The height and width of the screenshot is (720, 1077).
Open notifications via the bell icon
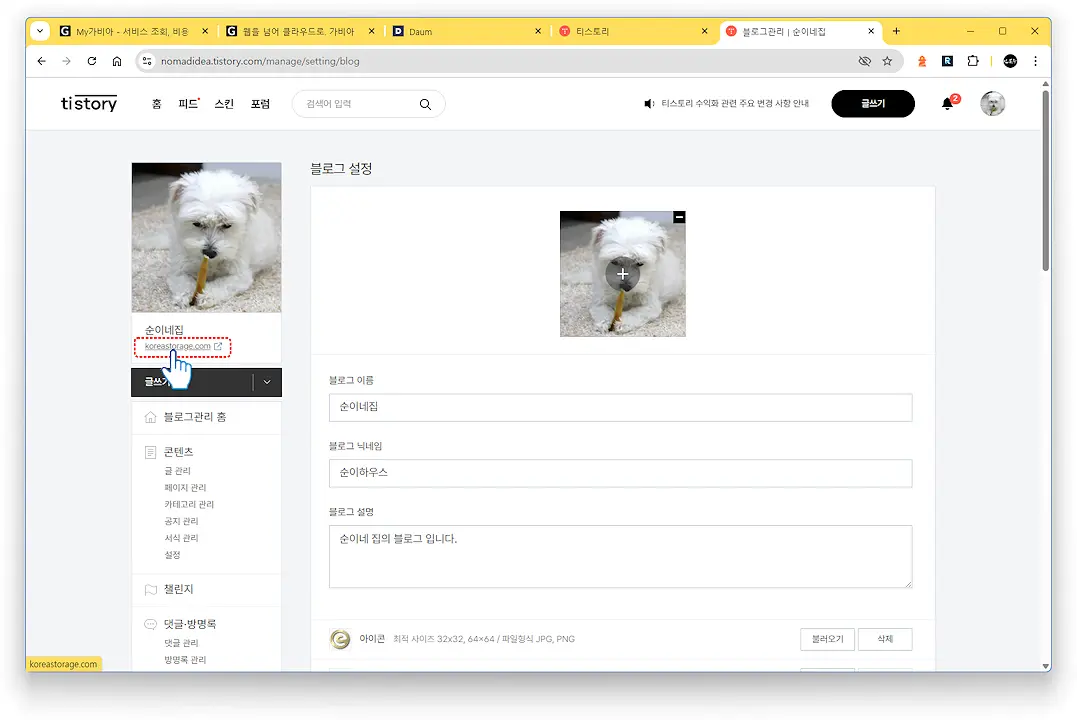click(946, 103)
